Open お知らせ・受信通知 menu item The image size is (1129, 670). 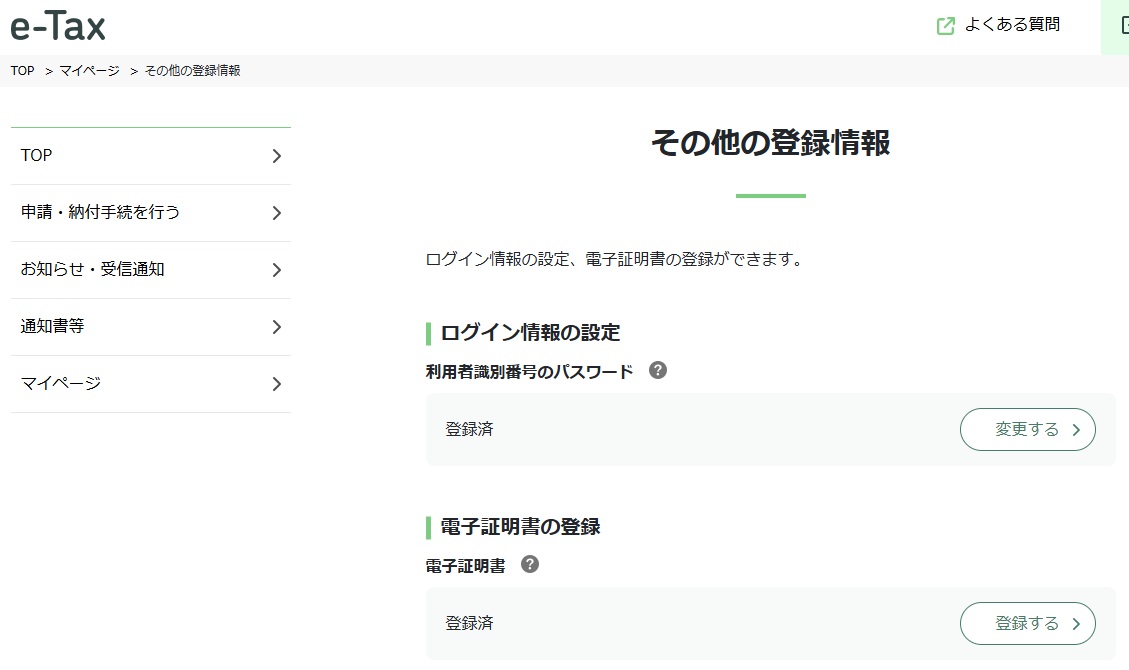coord(150,270)
